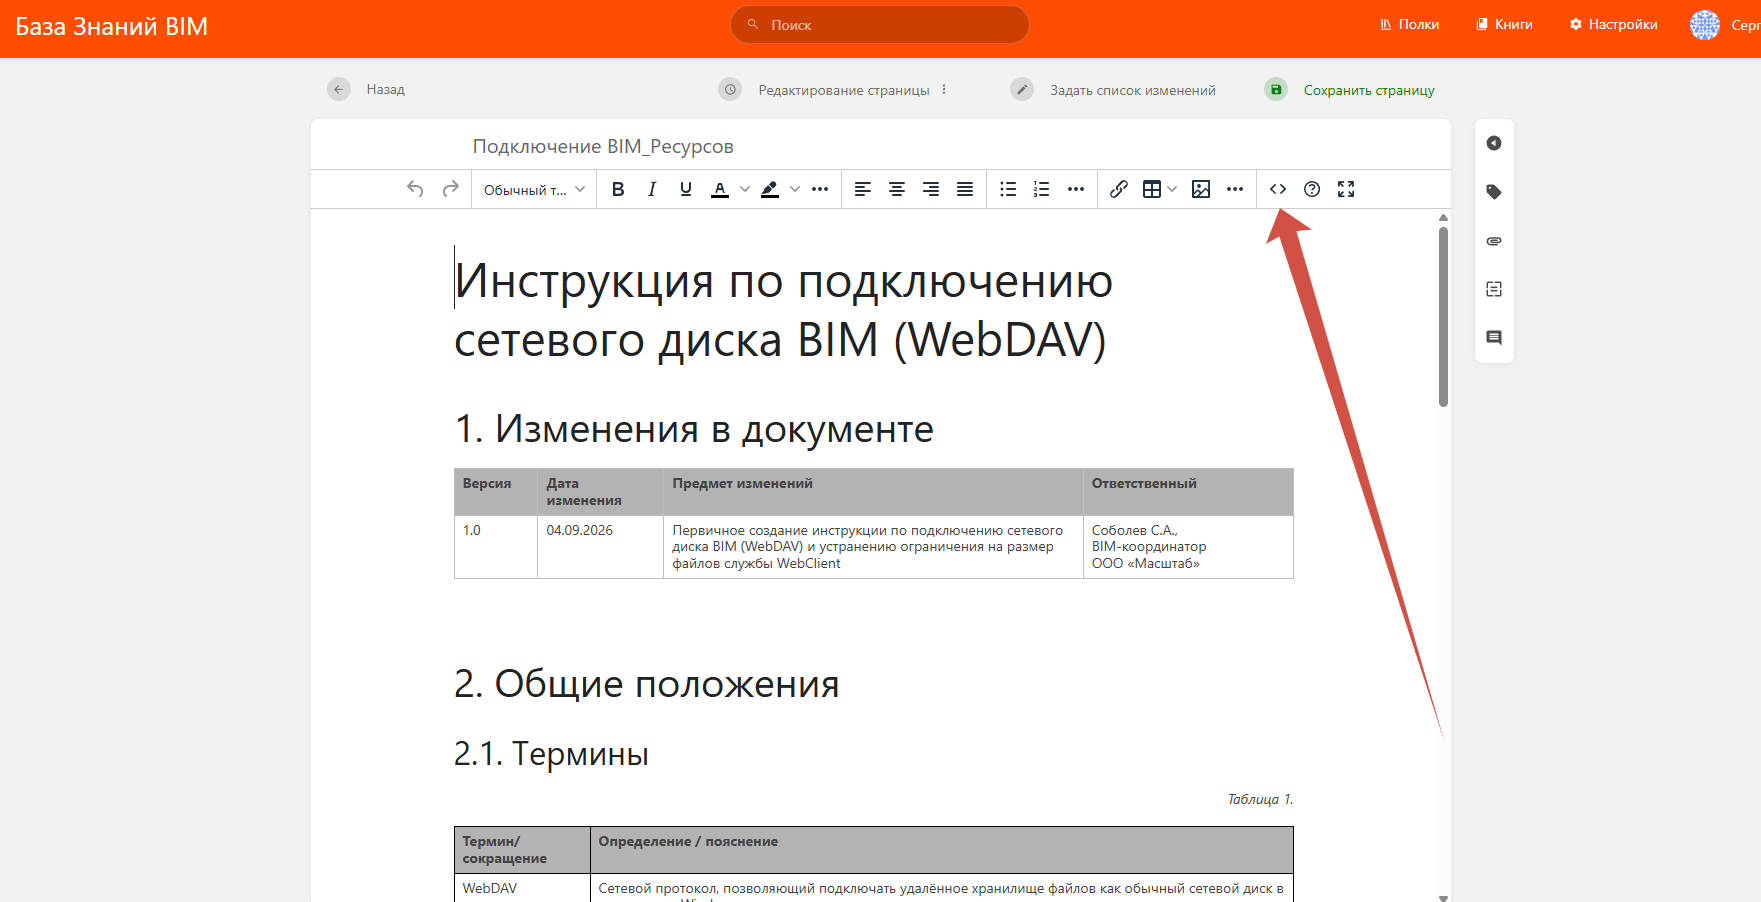Open more list options ellipsis
Viewport: 1761px width, 902px height.
(x=1076, y=189)
